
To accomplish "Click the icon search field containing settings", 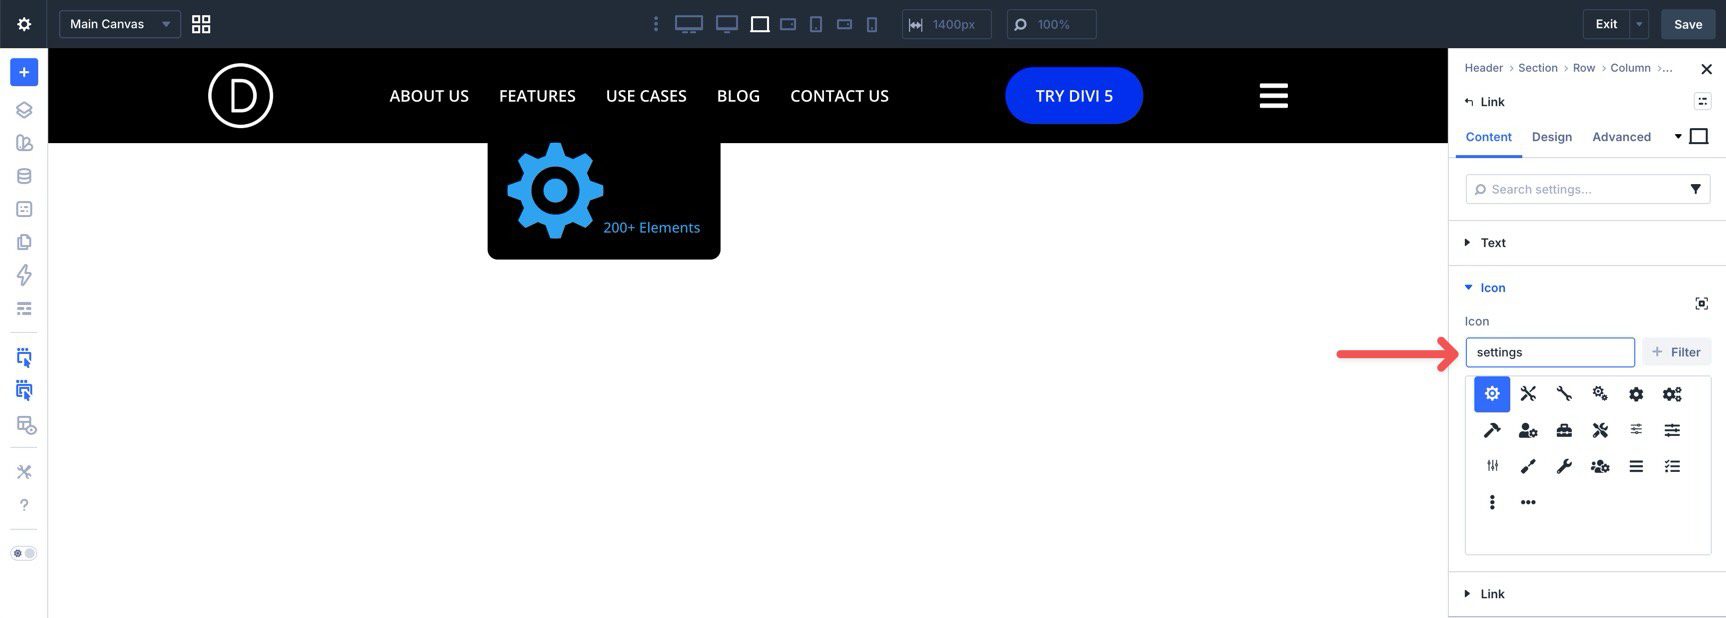I will click(1550, 352).
